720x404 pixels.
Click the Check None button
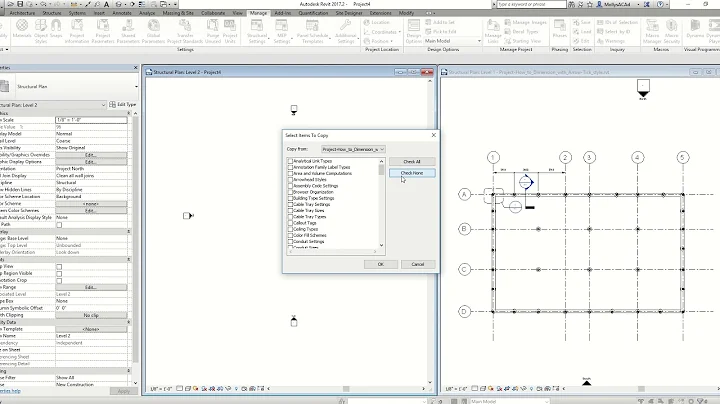(x=412, y=173)
